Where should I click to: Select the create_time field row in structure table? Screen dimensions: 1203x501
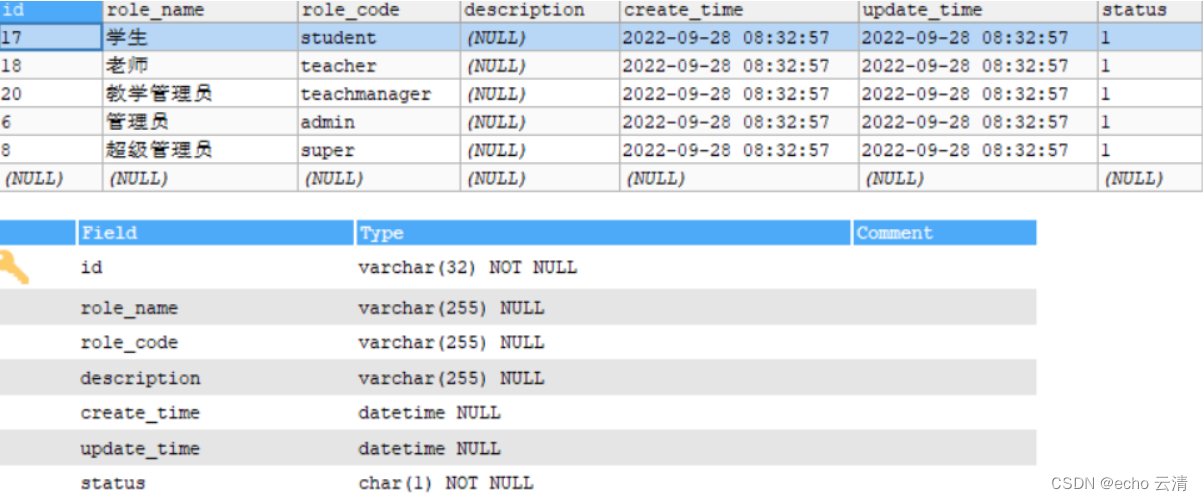point(518,413)
